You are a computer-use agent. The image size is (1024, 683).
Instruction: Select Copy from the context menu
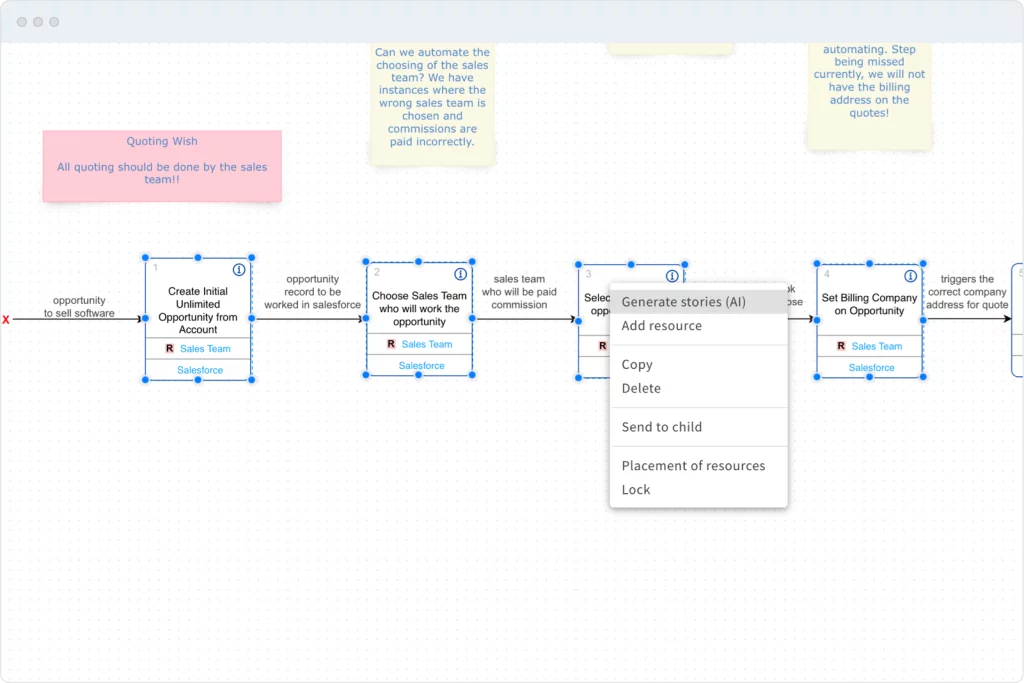637,365
